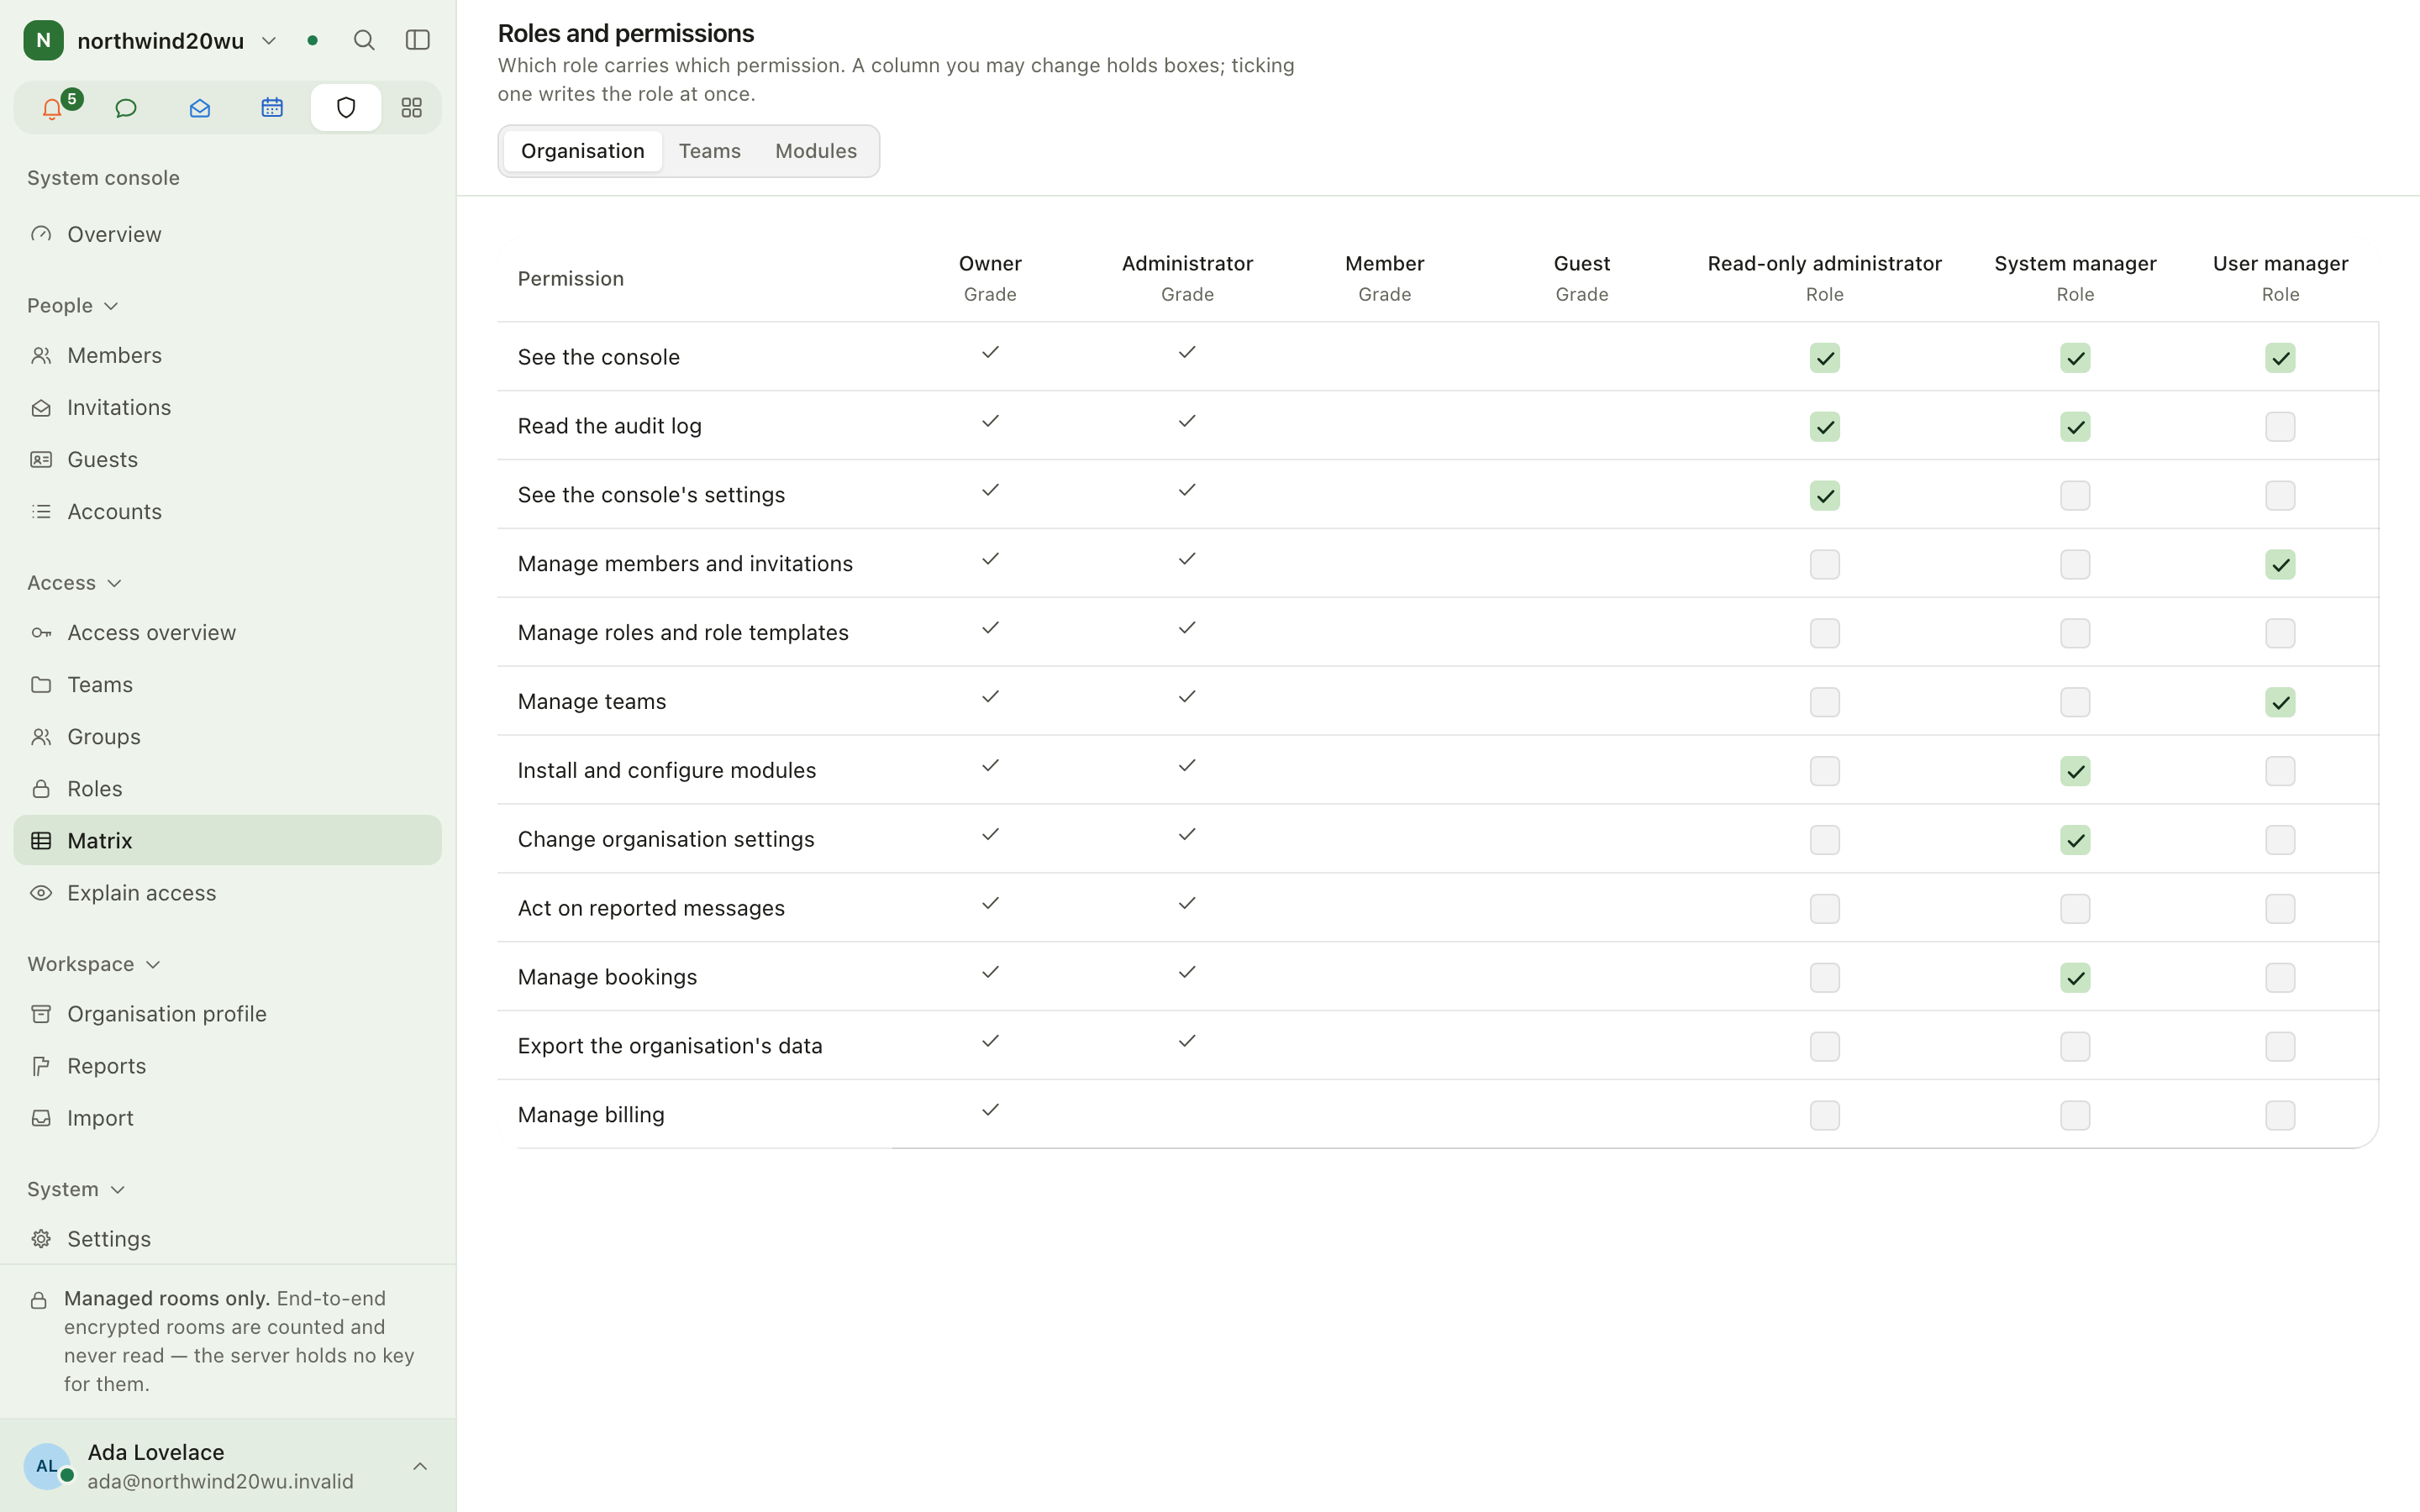The width and height of the screenshot is (2420, 1512).
Task: Open Explain access in the sidebar
Action: pos(227,892)
